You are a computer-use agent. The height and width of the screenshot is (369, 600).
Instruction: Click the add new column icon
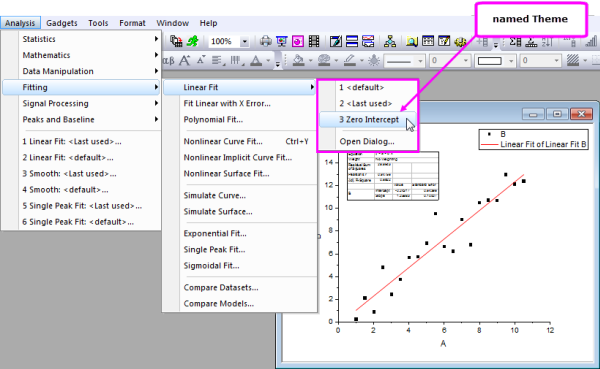point(483,41)
